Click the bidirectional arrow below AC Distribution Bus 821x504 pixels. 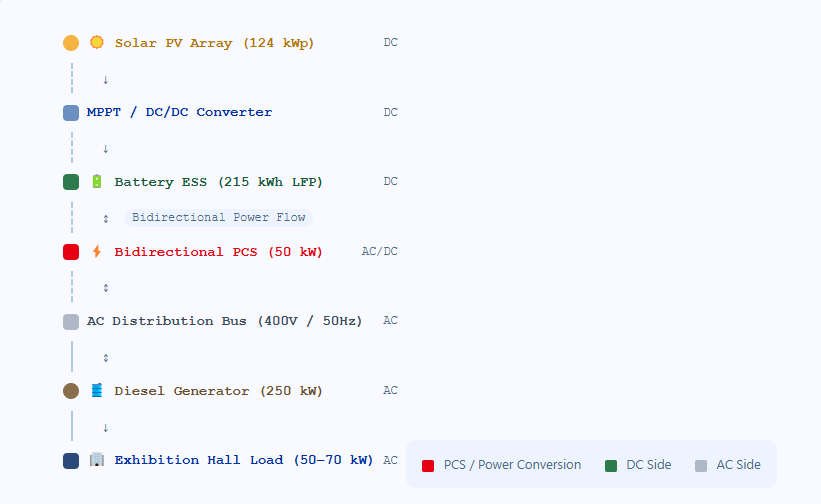click(106, 358)
